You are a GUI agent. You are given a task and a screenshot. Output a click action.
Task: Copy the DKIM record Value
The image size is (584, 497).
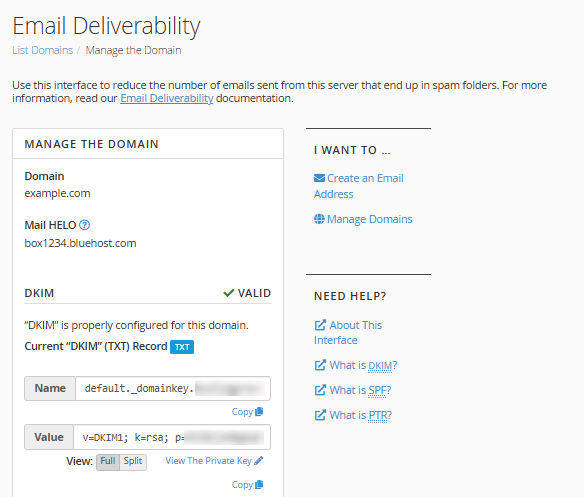pos(247,485)
